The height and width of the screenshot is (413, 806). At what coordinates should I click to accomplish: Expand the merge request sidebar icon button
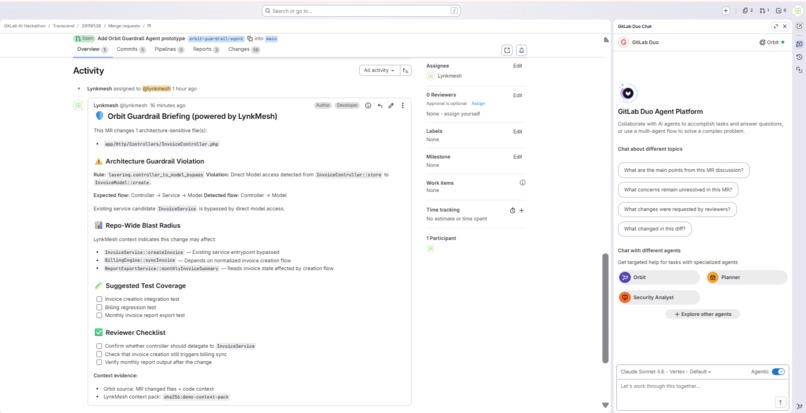[x=507, y=50]
